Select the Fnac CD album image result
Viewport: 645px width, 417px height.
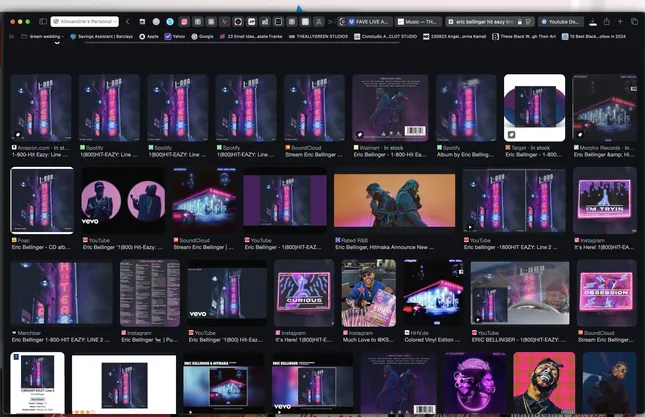pyautogui.click(x=42, y=200)
